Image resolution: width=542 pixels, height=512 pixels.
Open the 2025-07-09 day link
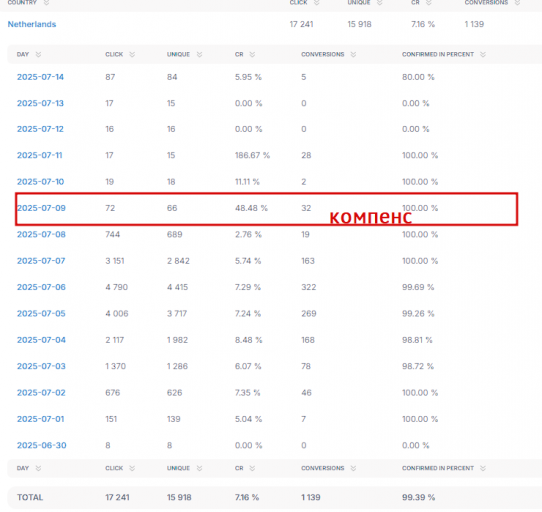[x=41, y=208]
